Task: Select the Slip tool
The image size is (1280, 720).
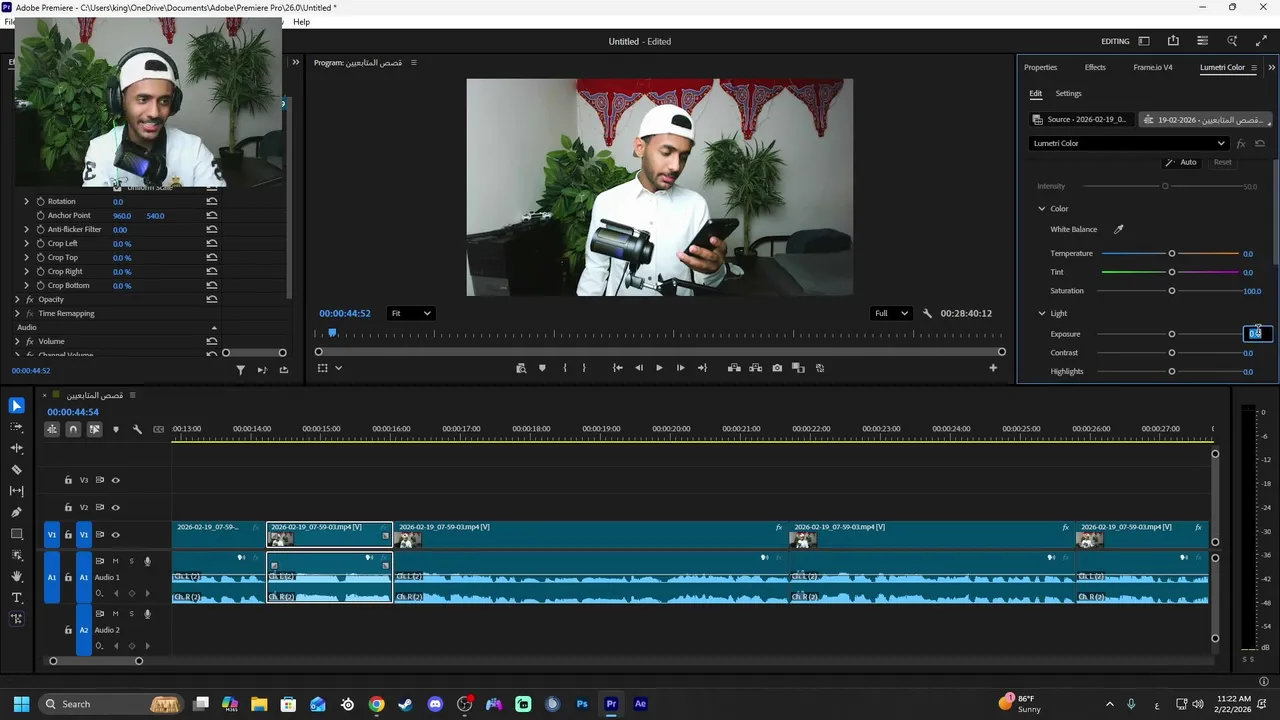Action: point(16,491)
